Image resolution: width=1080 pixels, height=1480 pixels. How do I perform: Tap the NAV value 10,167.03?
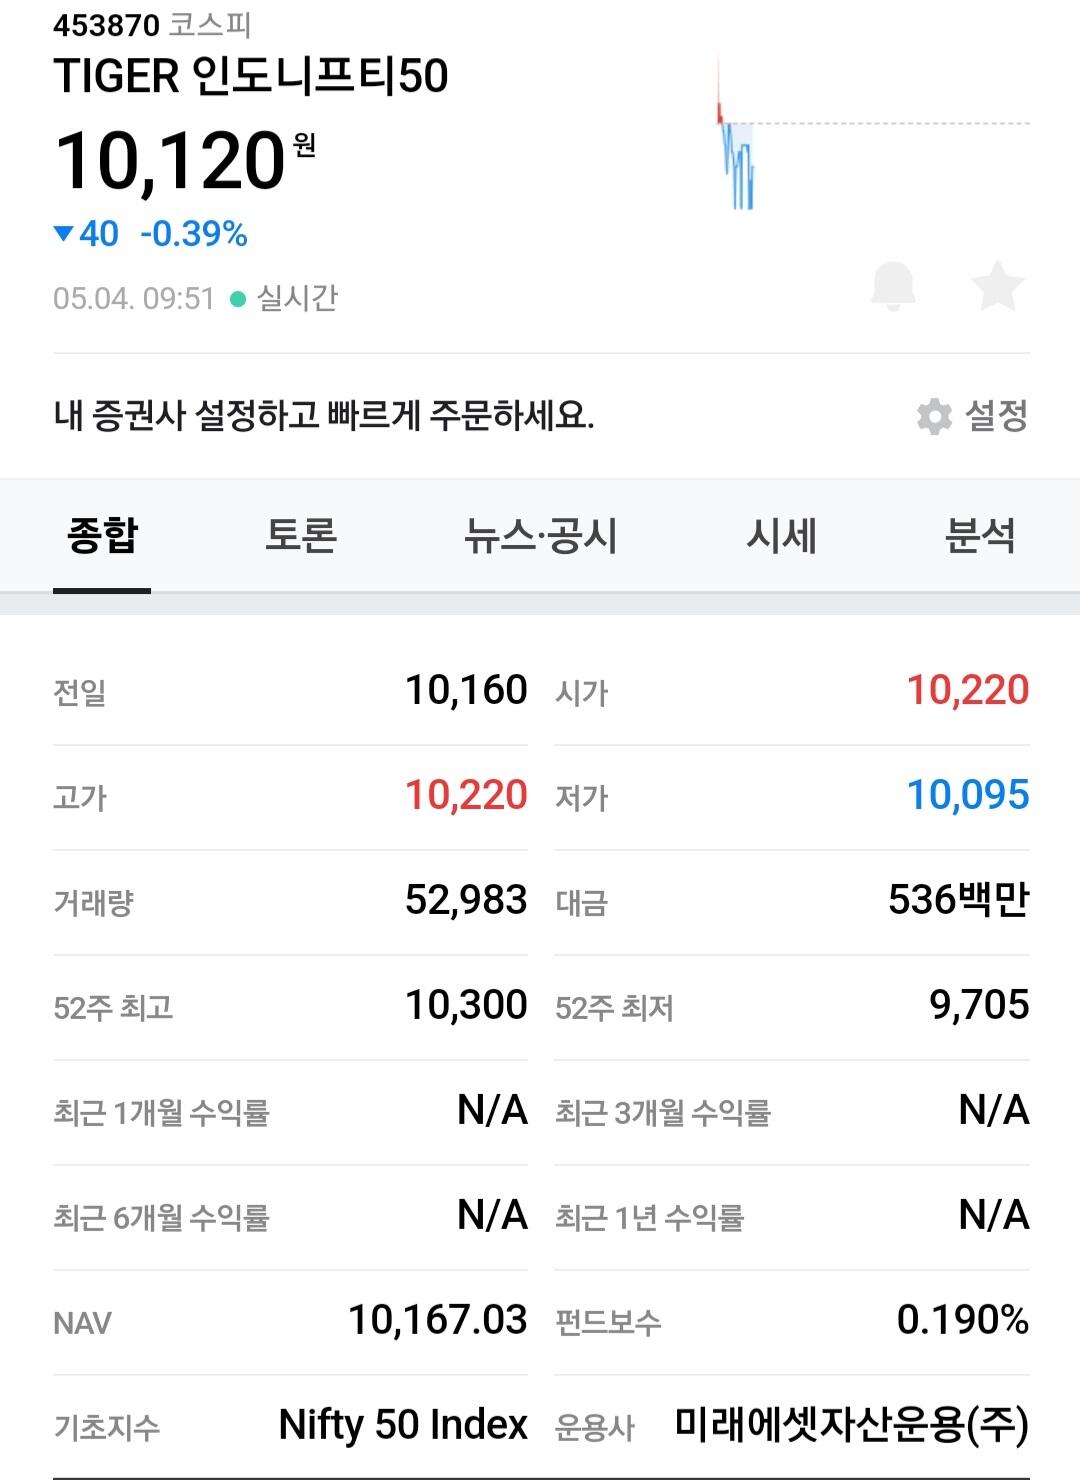[x=437, y=1320]
